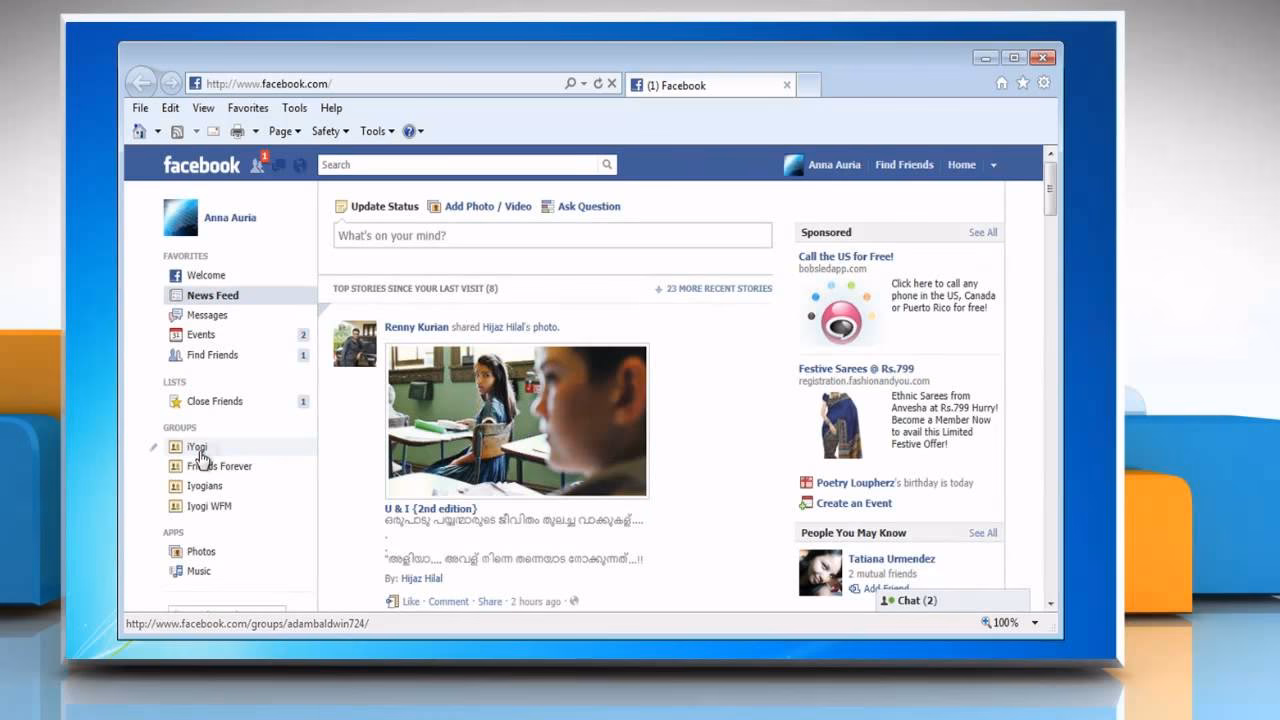The width and height of the screenshot is (1280, 720).
Task: Open the zoom level dropdown arrow at 100%
Action: (x=1035, y=622)
